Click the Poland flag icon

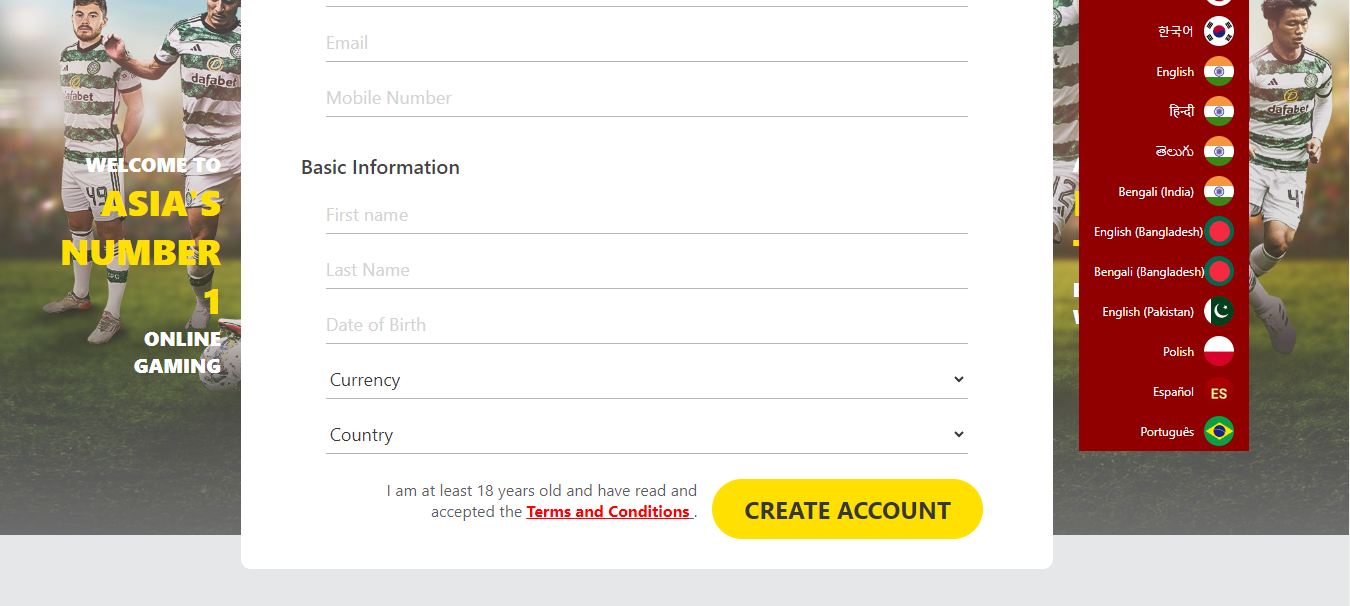point(1218,351)
